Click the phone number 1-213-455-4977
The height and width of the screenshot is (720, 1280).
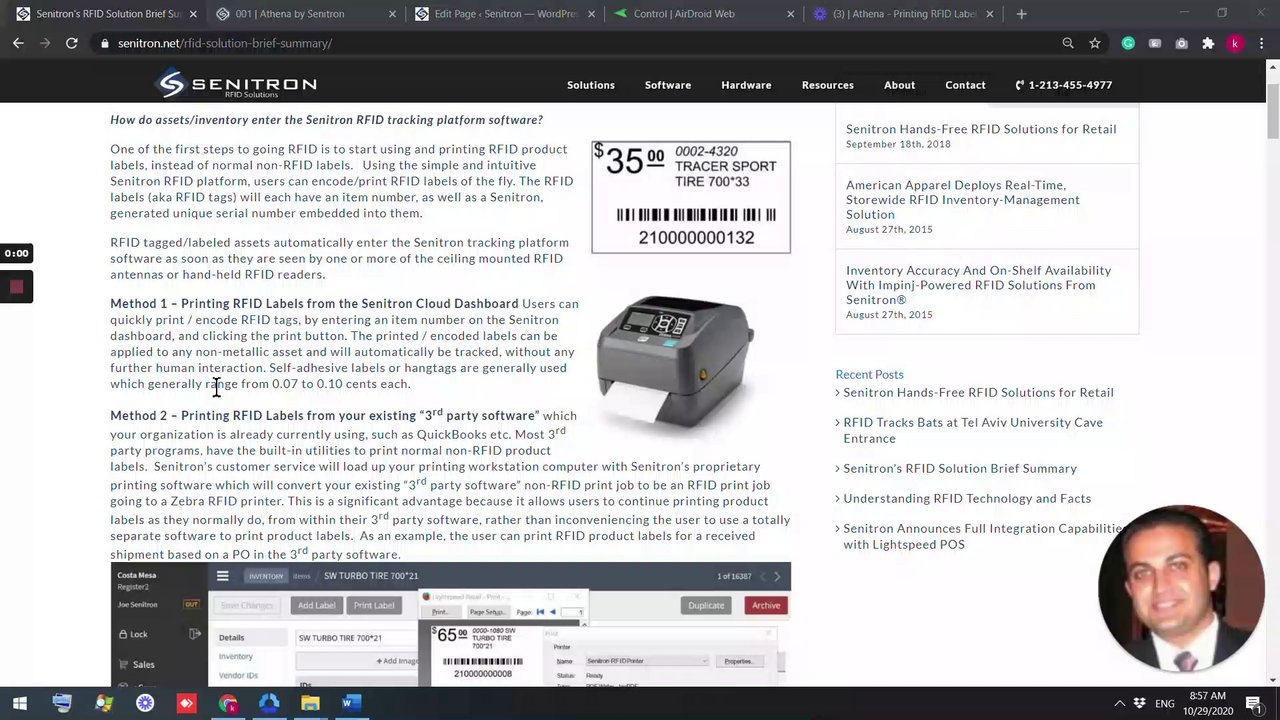pyautogui.click(x=1064, y=85)
